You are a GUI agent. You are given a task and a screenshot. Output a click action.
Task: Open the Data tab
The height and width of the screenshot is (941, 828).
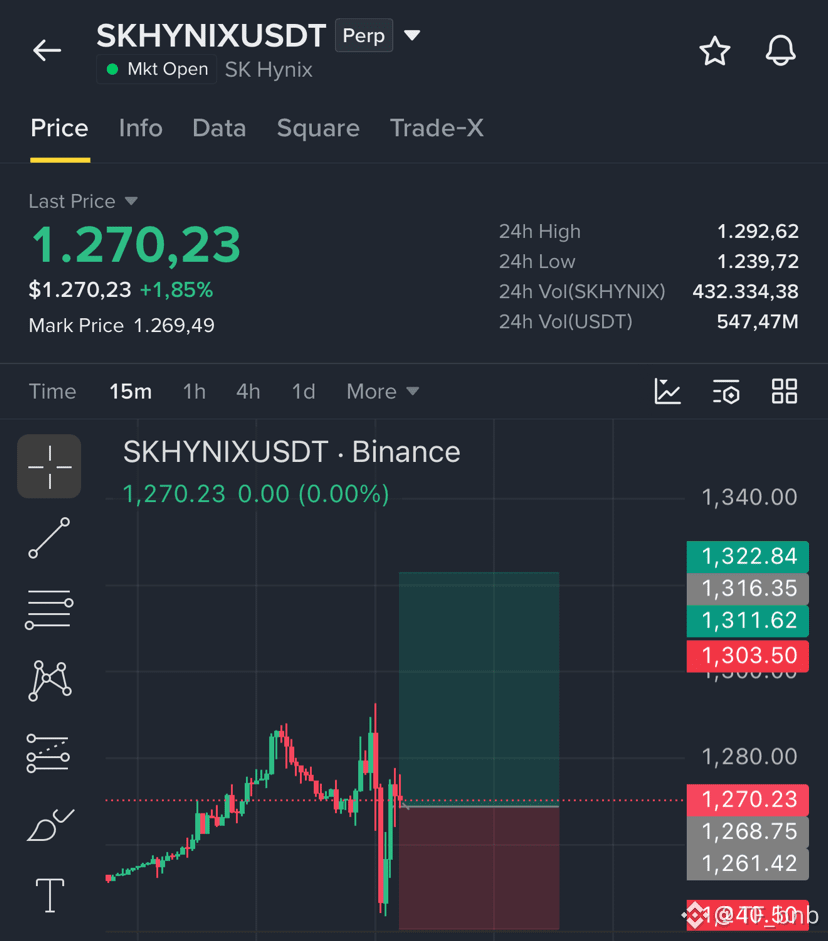(x=219, y=128)
